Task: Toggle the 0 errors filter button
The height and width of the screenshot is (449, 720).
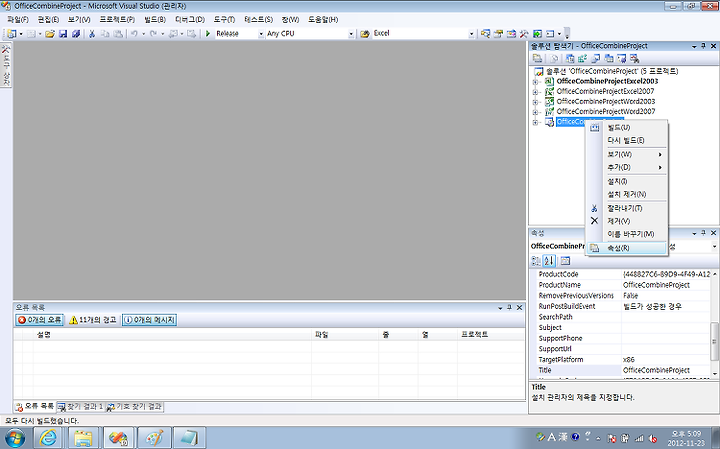Action: point(39,320)
